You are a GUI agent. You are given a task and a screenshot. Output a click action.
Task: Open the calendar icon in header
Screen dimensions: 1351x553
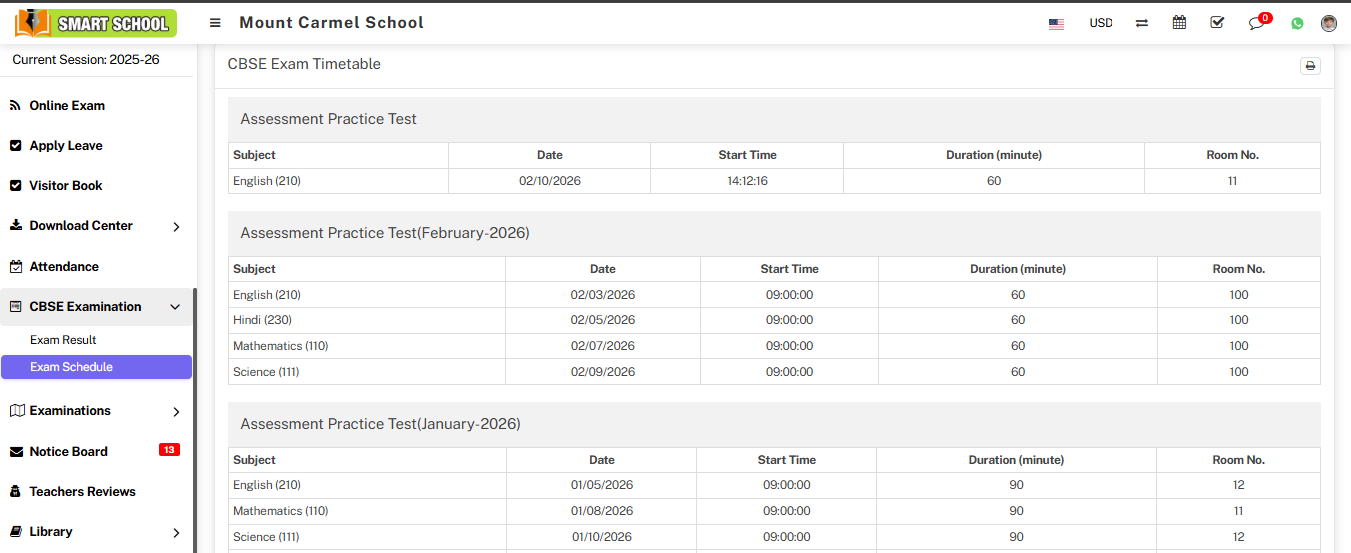coord(1179,23)
